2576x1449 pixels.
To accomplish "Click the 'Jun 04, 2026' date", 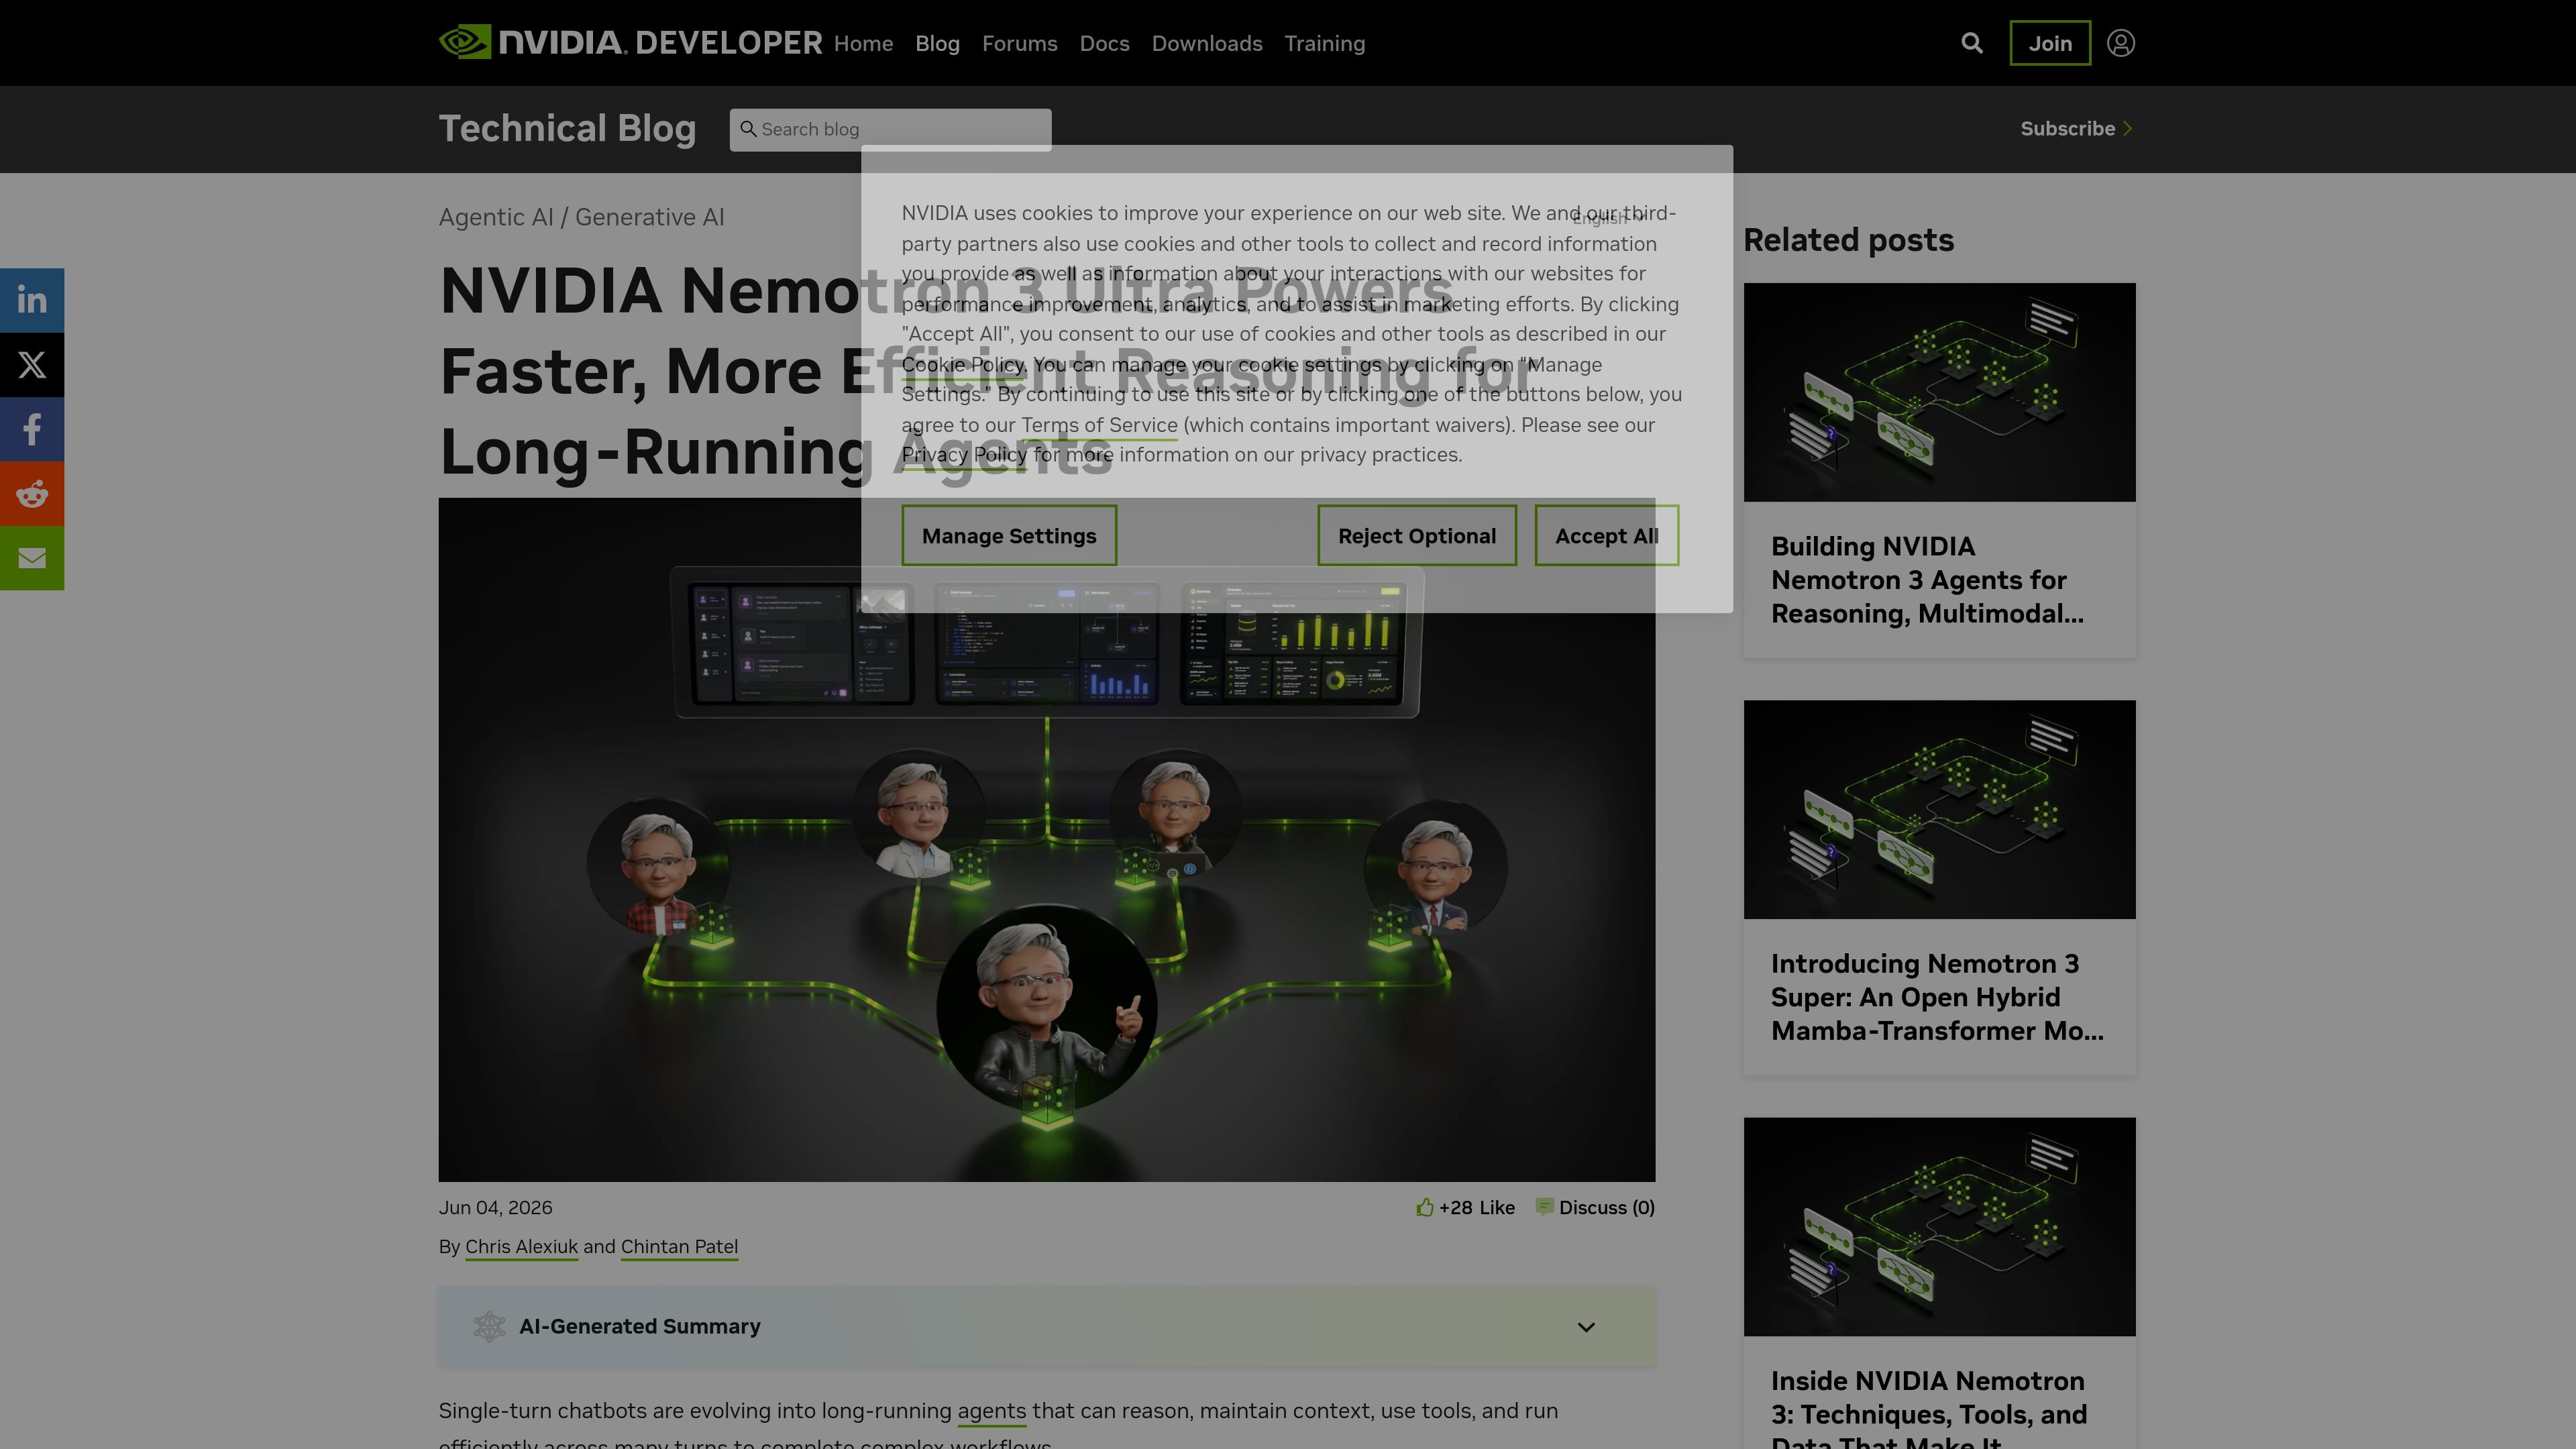I will click(x=495, y=1207).
